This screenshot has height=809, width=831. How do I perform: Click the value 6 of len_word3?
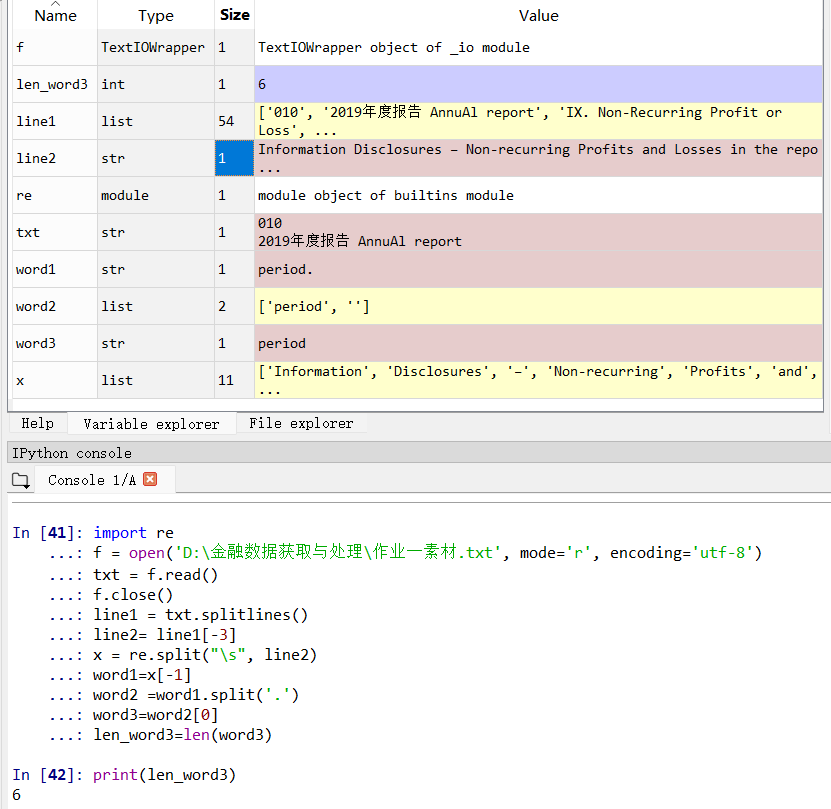(x=538, y=84)
